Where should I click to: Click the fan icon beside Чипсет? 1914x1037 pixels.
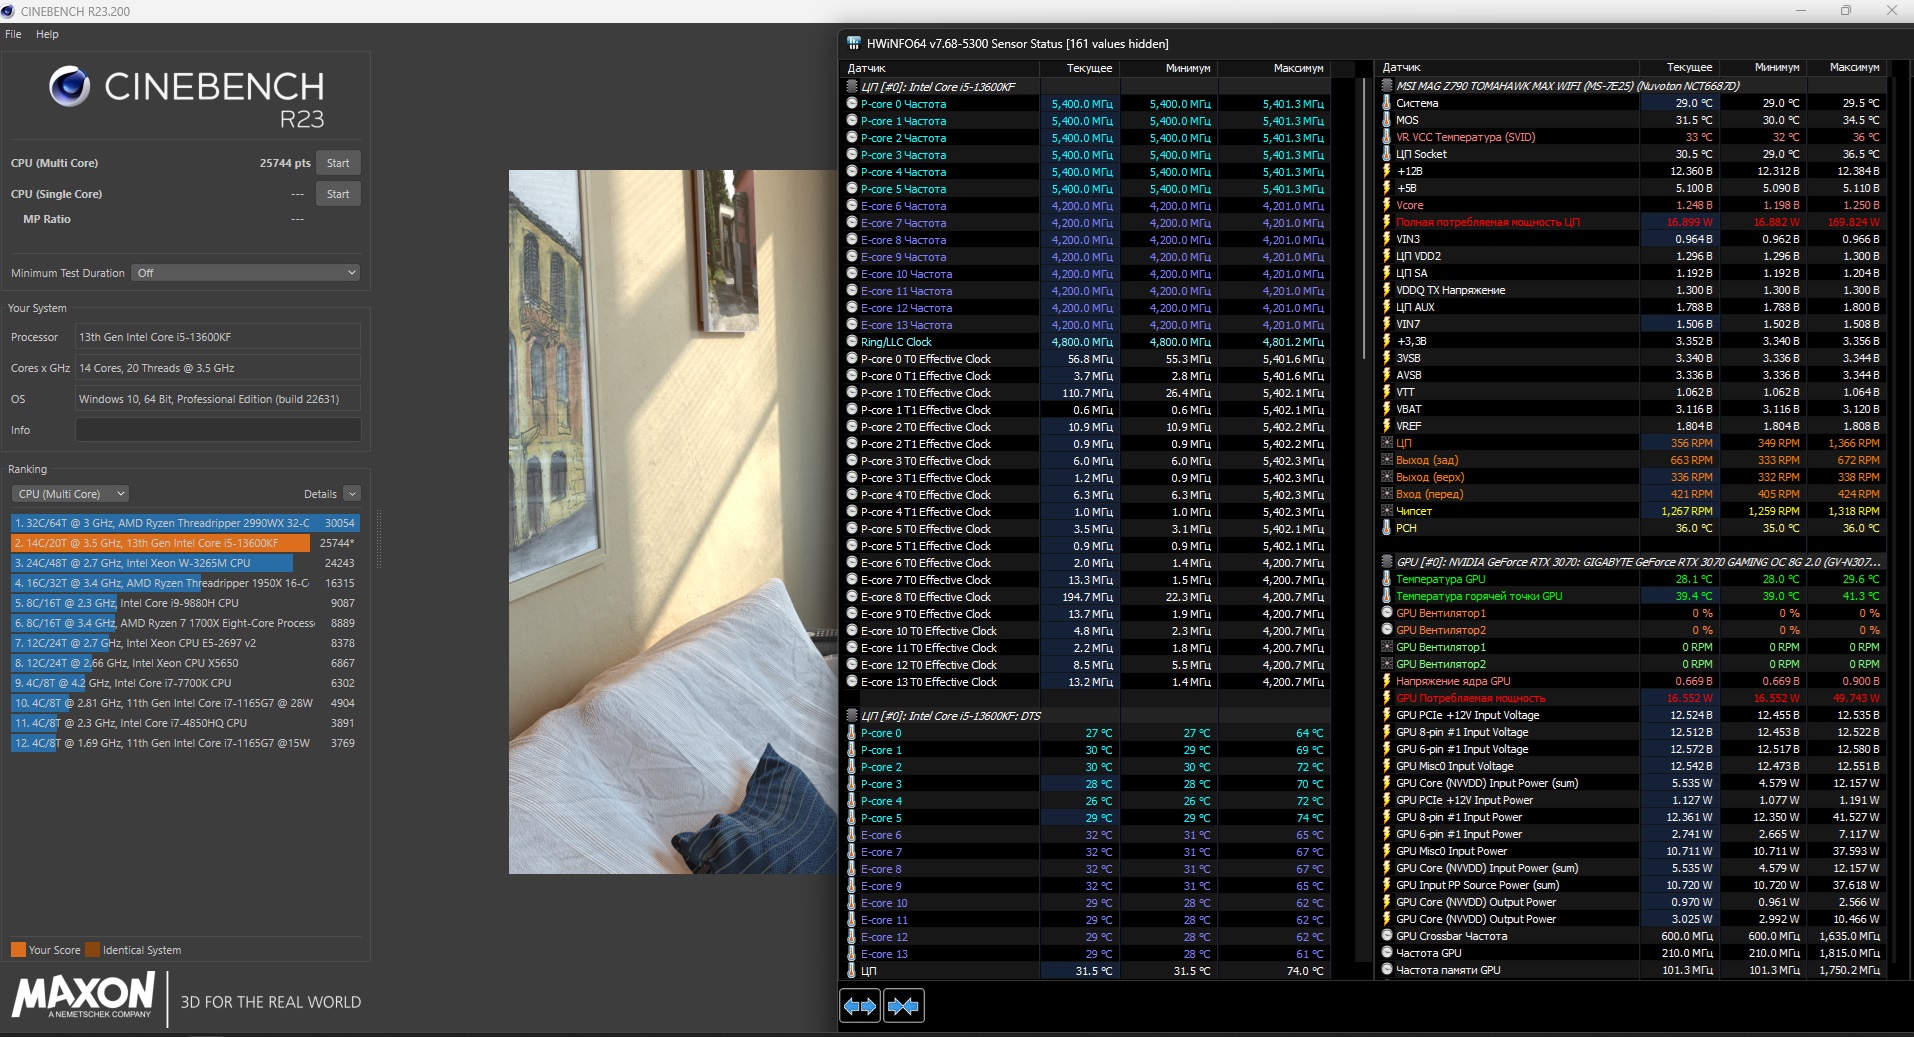click(1387, 511)
